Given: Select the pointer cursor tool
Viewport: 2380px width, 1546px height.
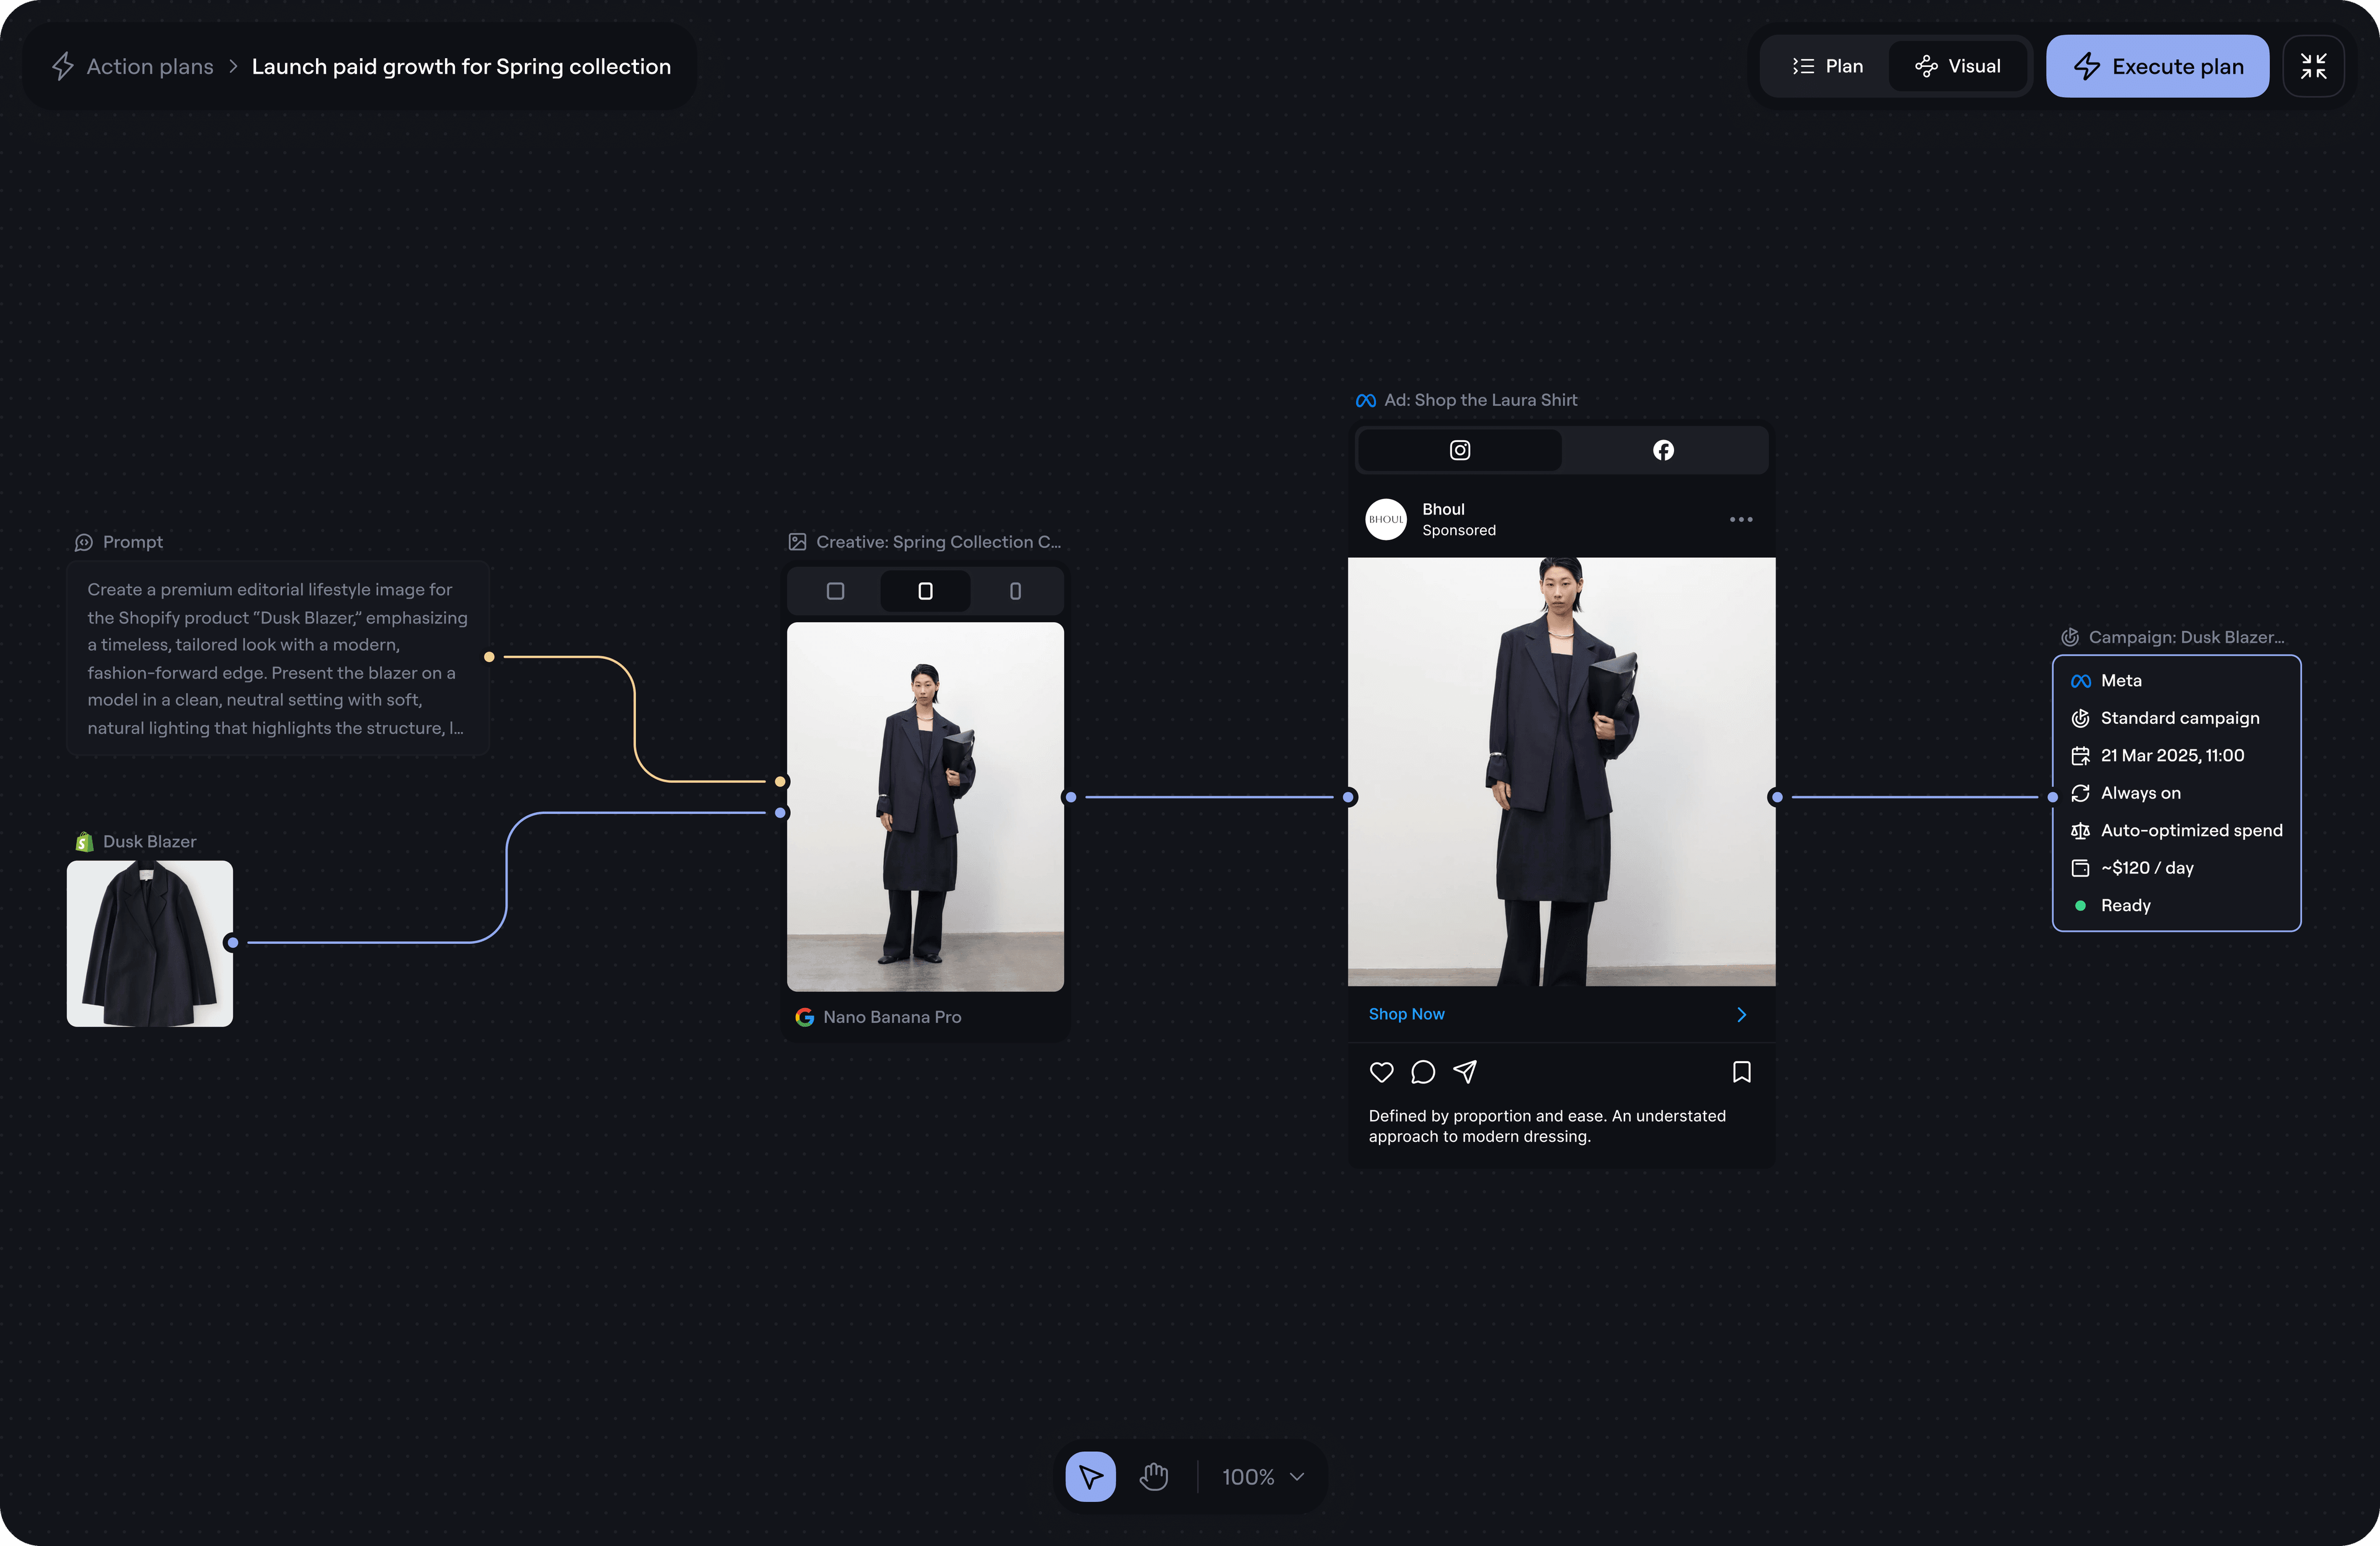Looking at the screenshot, I should tap(1090, 1476).
